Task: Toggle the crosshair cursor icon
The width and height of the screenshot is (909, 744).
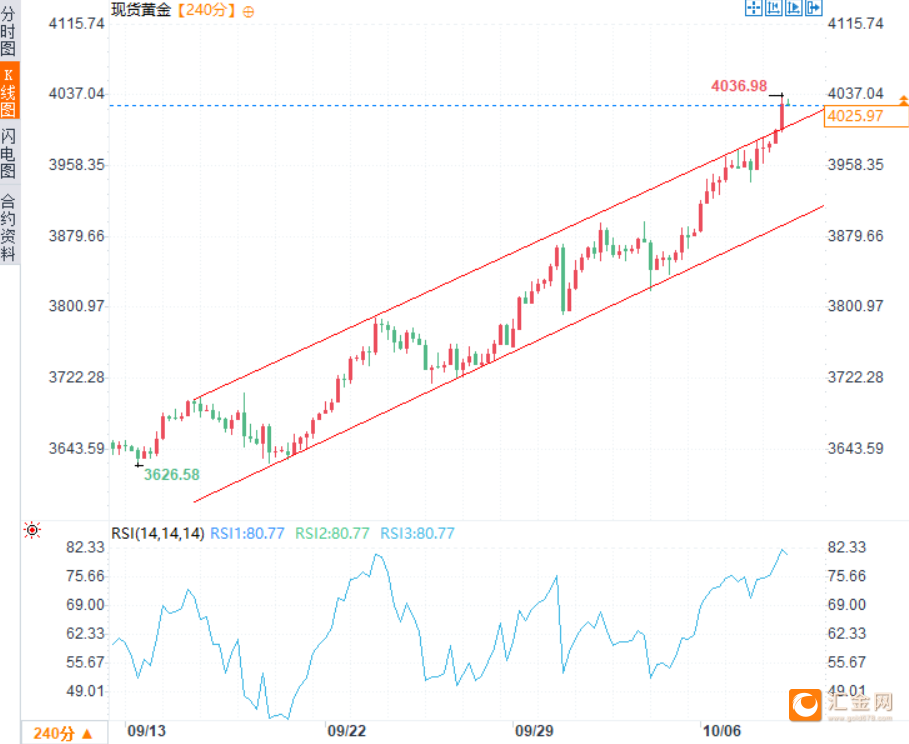Action: click(x=753, y=8)
